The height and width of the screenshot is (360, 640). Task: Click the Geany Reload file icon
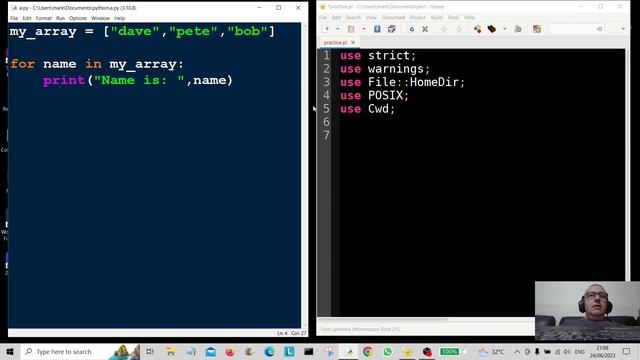tap(411, 29)
